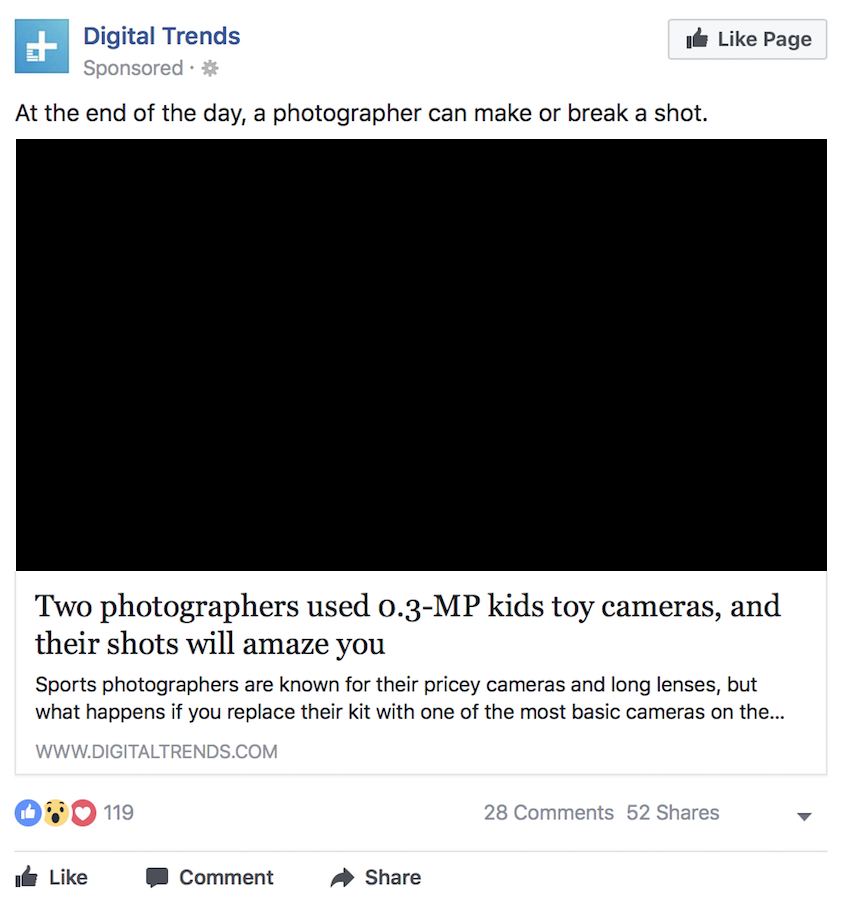Toggle Like on this post
The image size is (842, 900).
pos(52,877)
